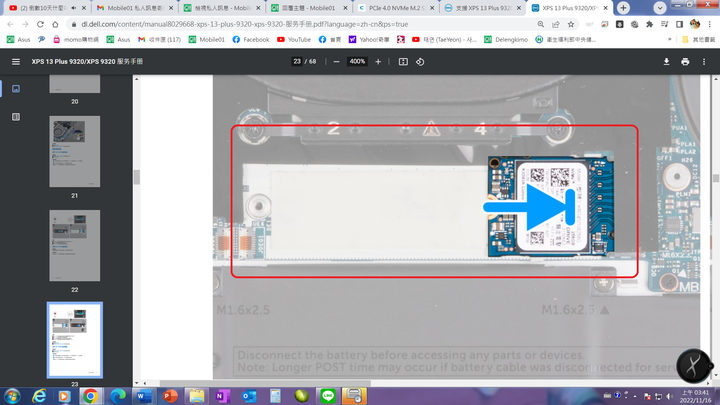Show hidden system tray icons
Image resolution: width=720 pixels, height=405 pixels.
(x=635, y=396)
